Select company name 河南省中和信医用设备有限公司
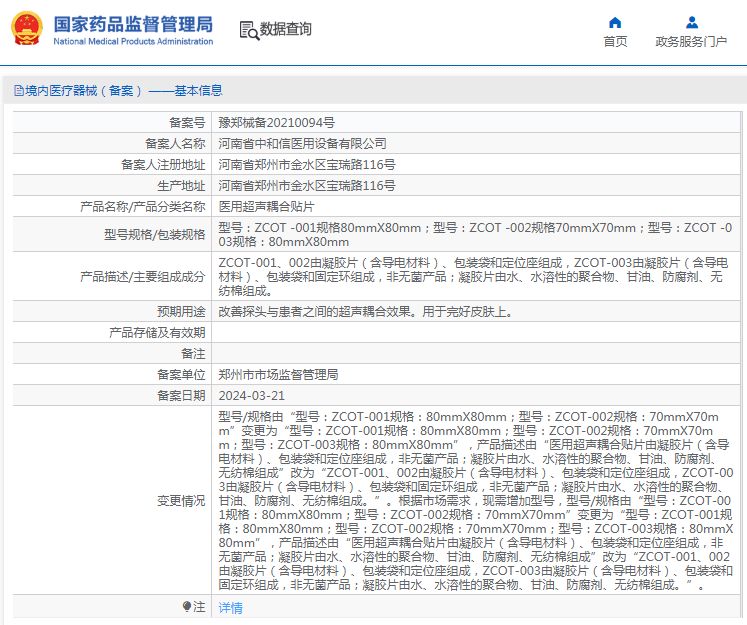Viewport: 747px width, 625px height. click(302, 143)
